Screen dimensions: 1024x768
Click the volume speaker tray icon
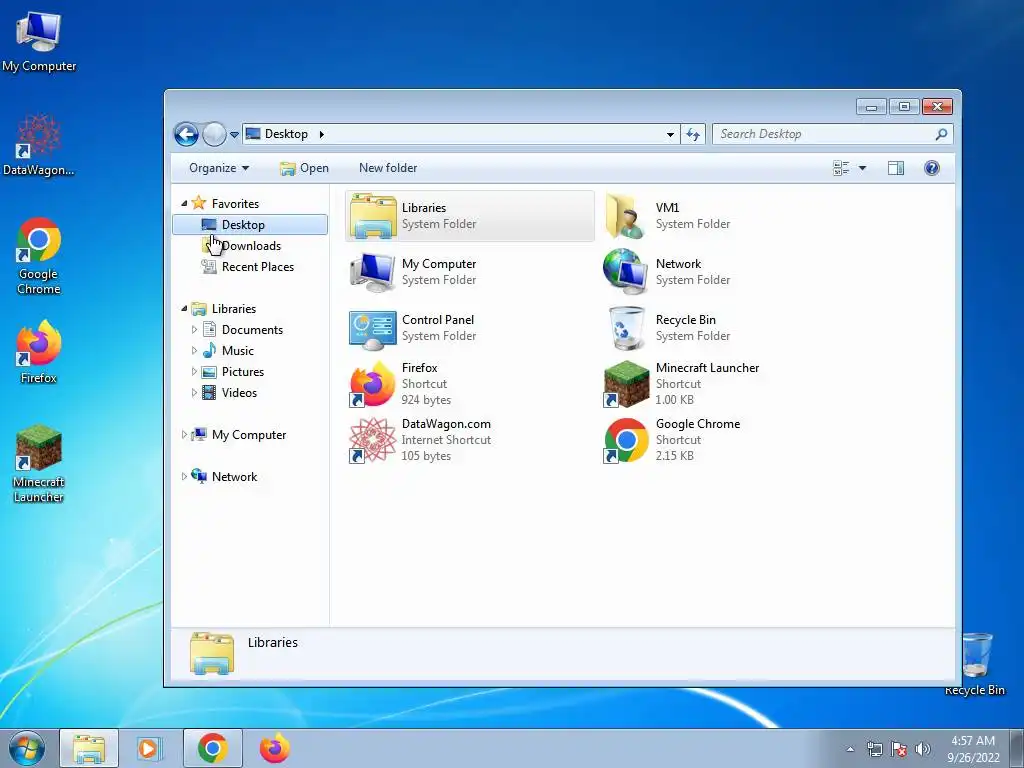[923, 749]
